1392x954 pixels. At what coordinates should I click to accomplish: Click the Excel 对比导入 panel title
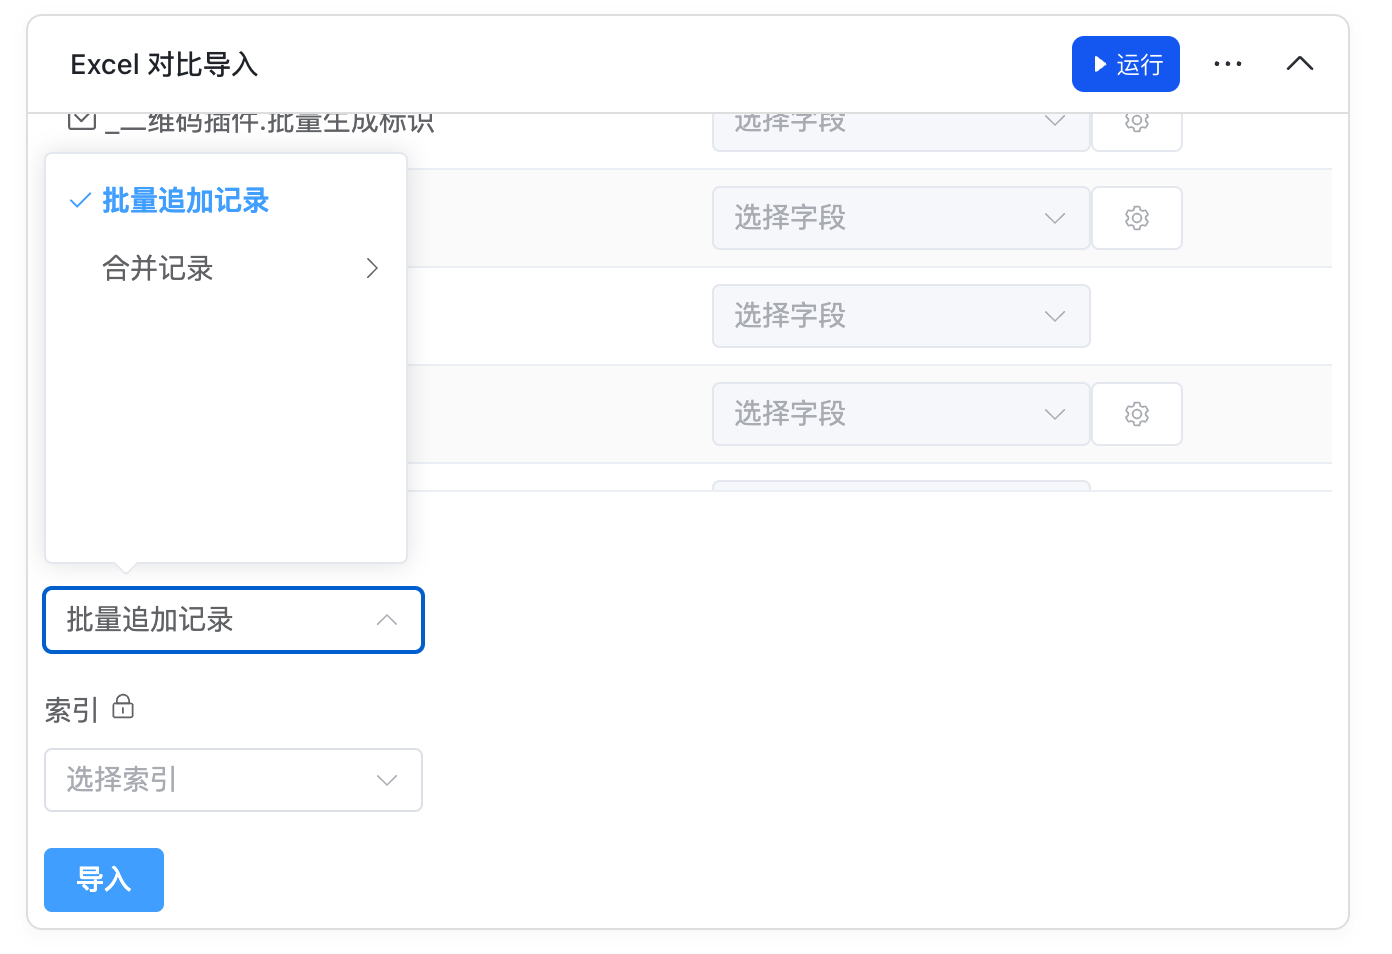164,65
